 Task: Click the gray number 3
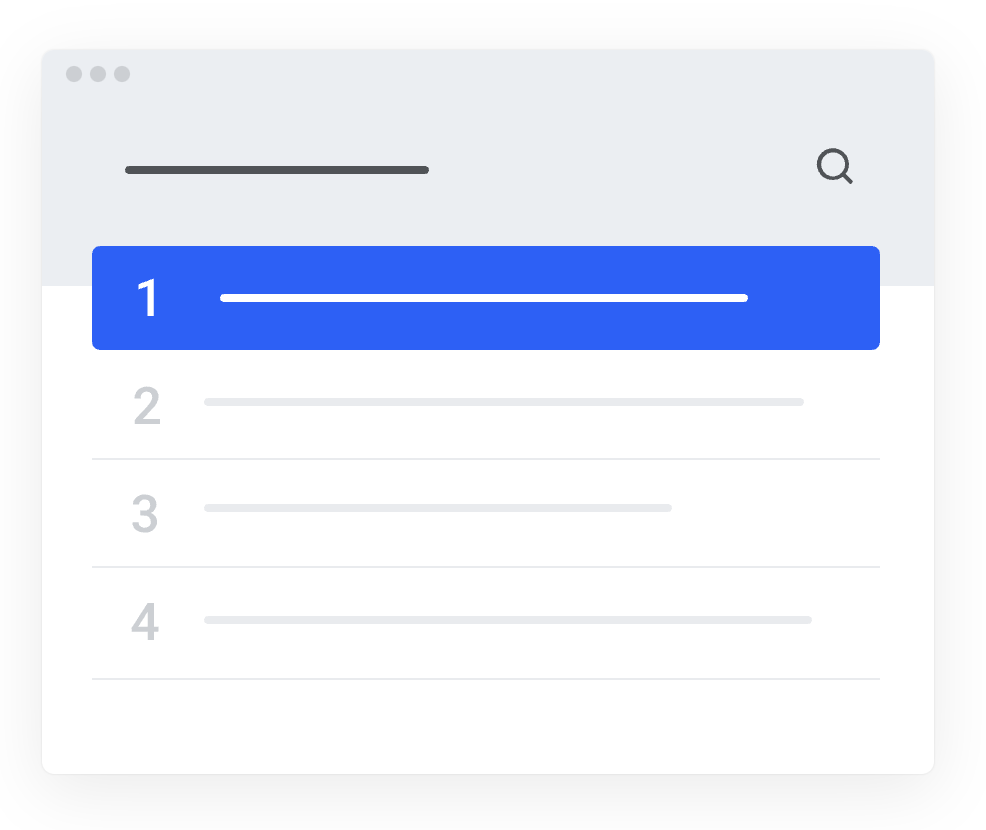click(145, 514)
